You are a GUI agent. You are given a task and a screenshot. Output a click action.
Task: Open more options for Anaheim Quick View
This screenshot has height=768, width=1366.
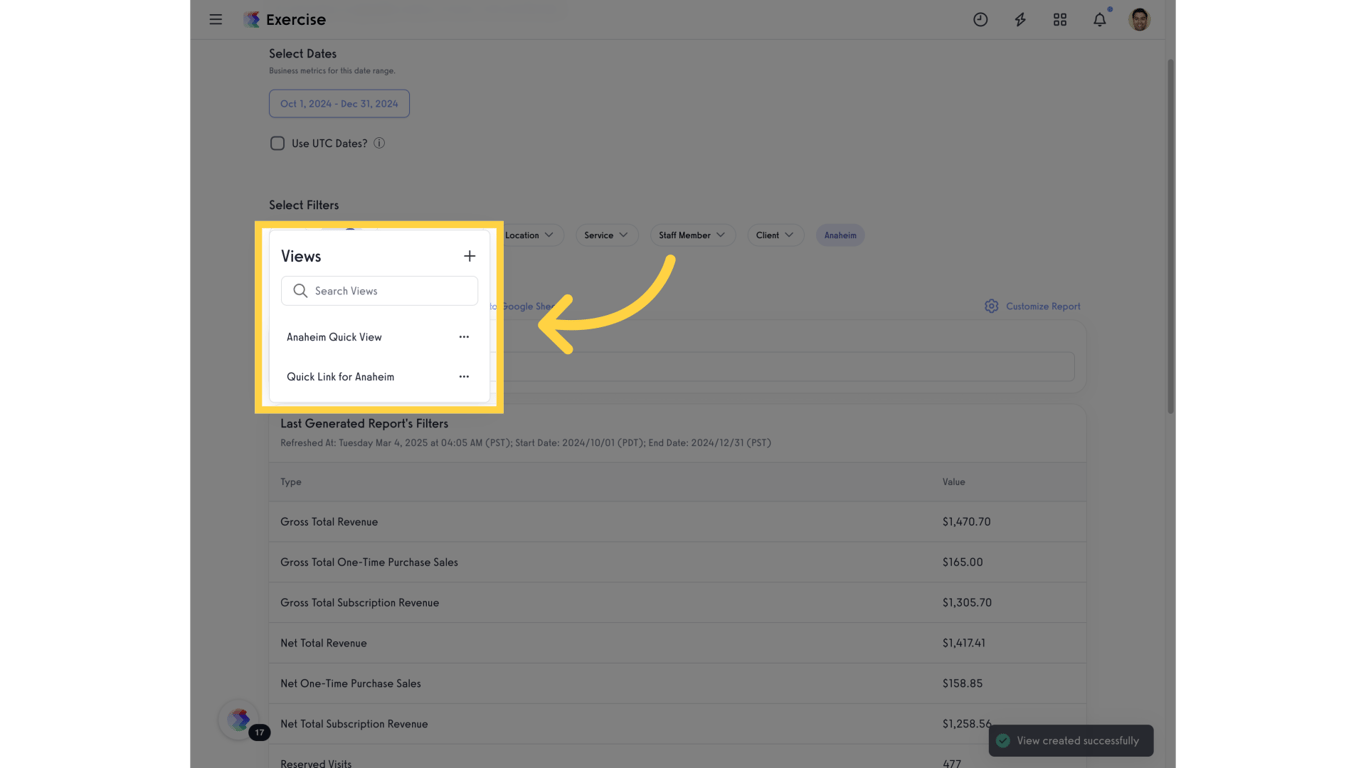click(x=464, y=337)
